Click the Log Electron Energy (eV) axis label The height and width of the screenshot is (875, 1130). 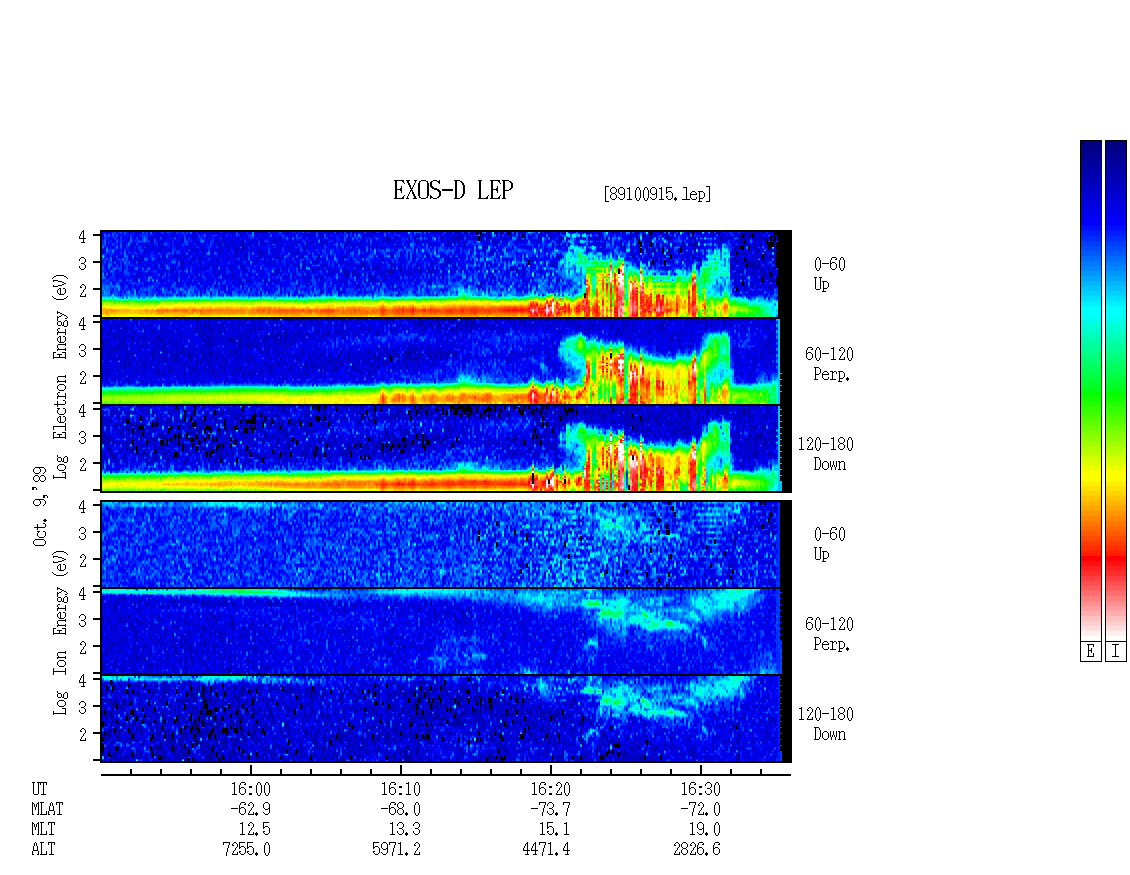60,376
